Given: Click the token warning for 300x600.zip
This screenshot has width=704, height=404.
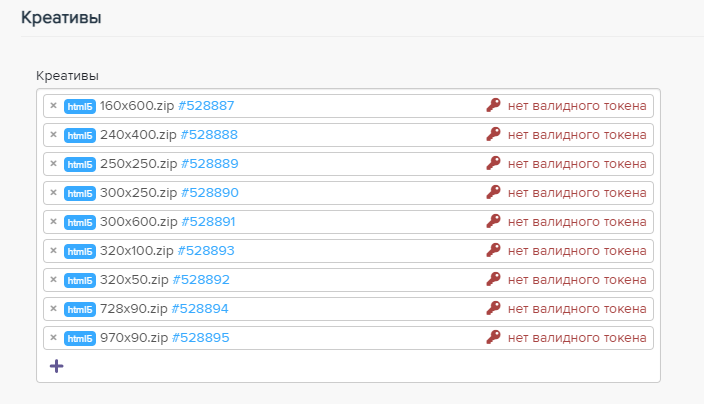Looking at the screenshot, I should [577, 221].
